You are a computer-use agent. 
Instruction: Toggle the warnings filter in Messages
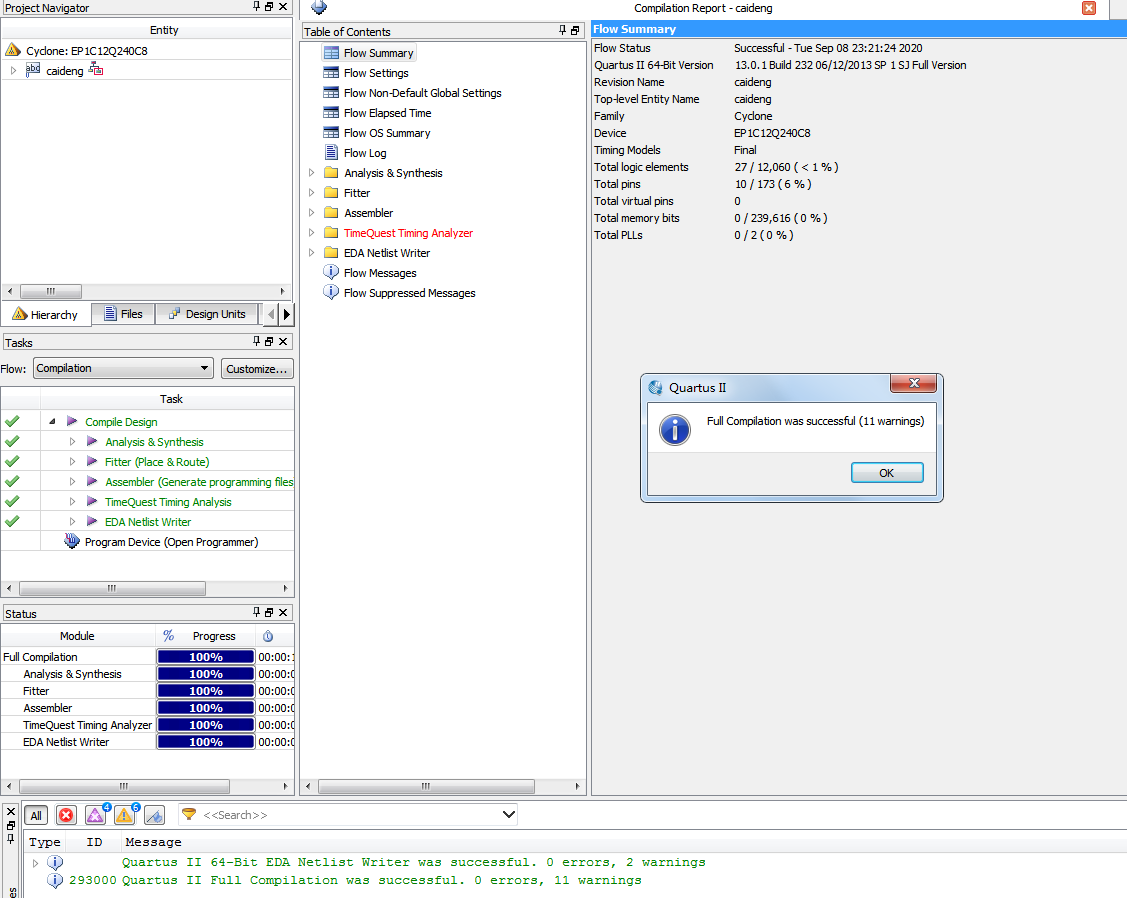click(124, 815)
